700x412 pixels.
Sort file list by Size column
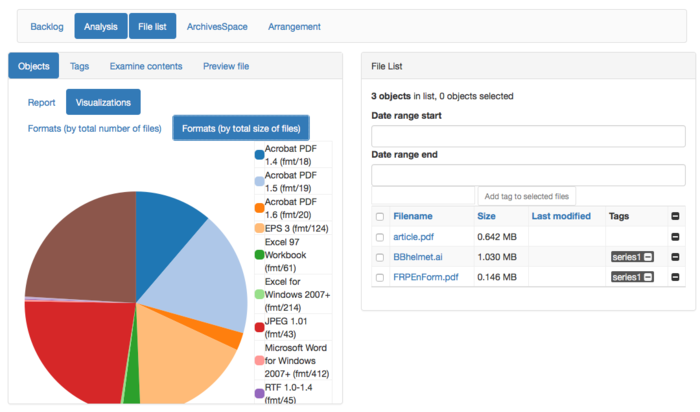pyautogui.click(x=486, y=216)
